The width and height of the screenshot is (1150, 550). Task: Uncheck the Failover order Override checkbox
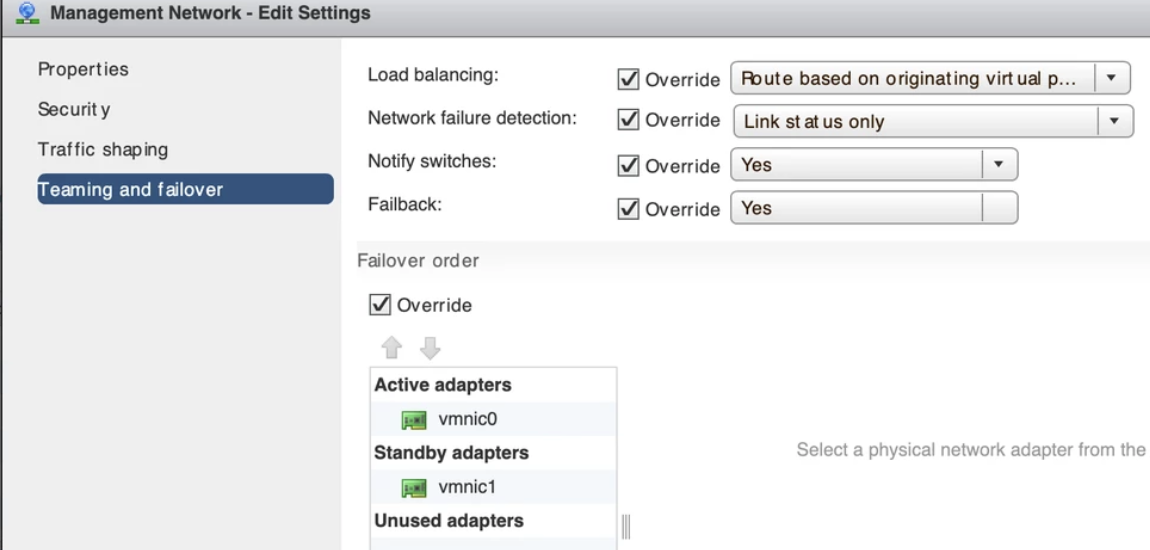click(380, 305)
